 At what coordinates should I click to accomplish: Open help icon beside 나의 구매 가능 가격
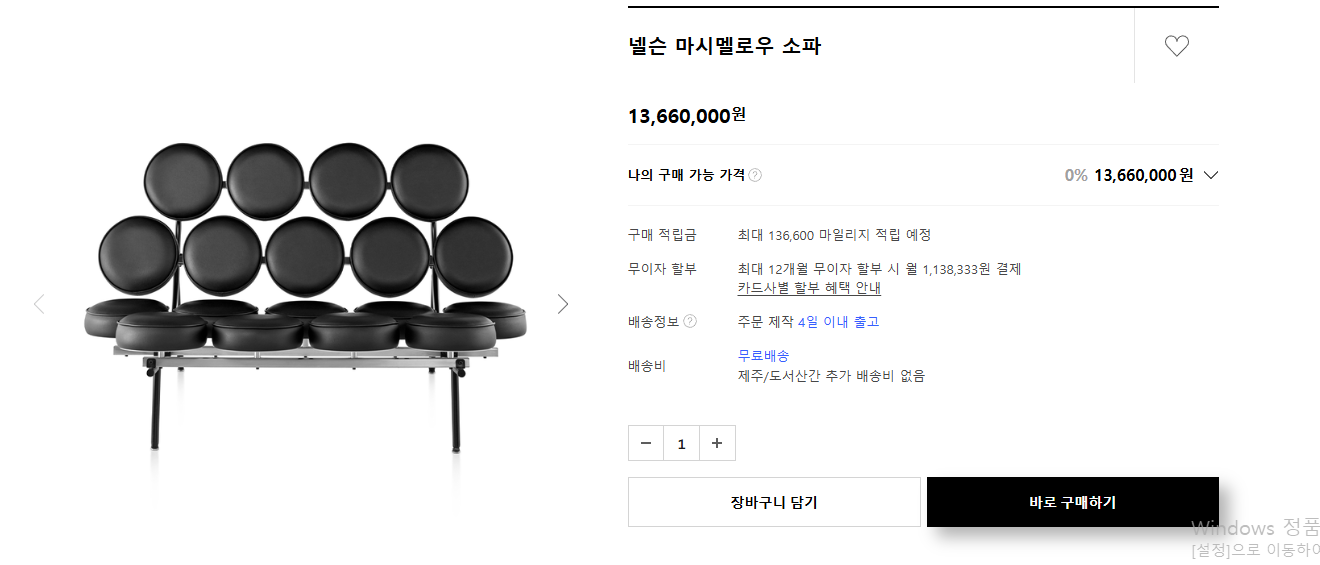tap(755, 175)
